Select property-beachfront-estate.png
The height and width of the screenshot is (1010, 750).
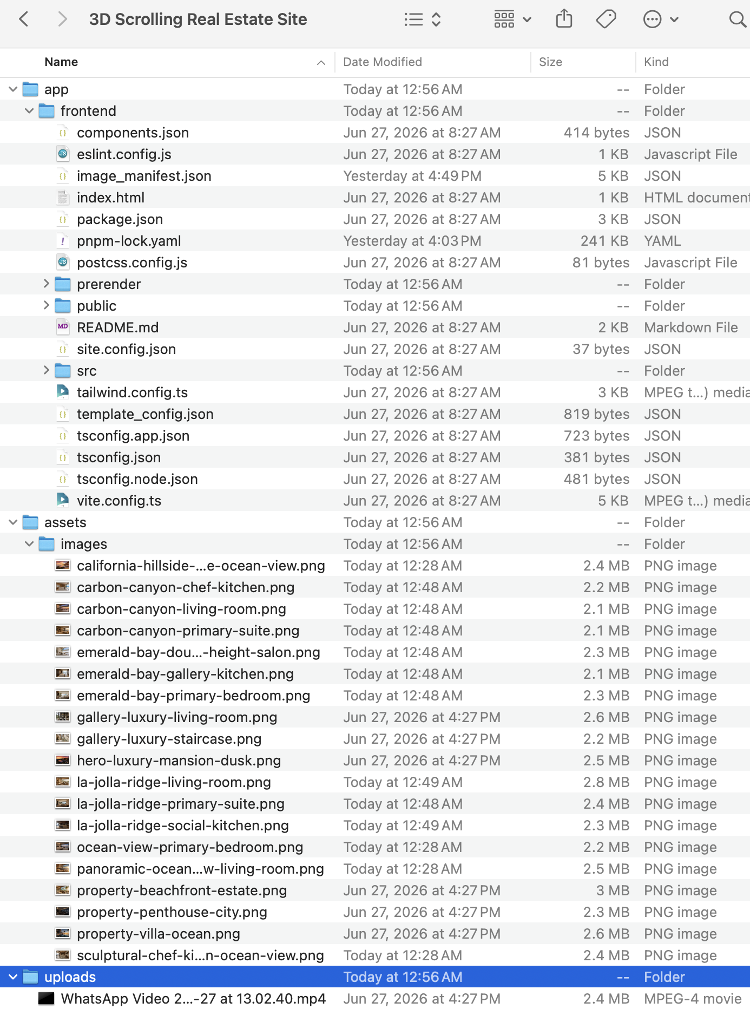182,890
